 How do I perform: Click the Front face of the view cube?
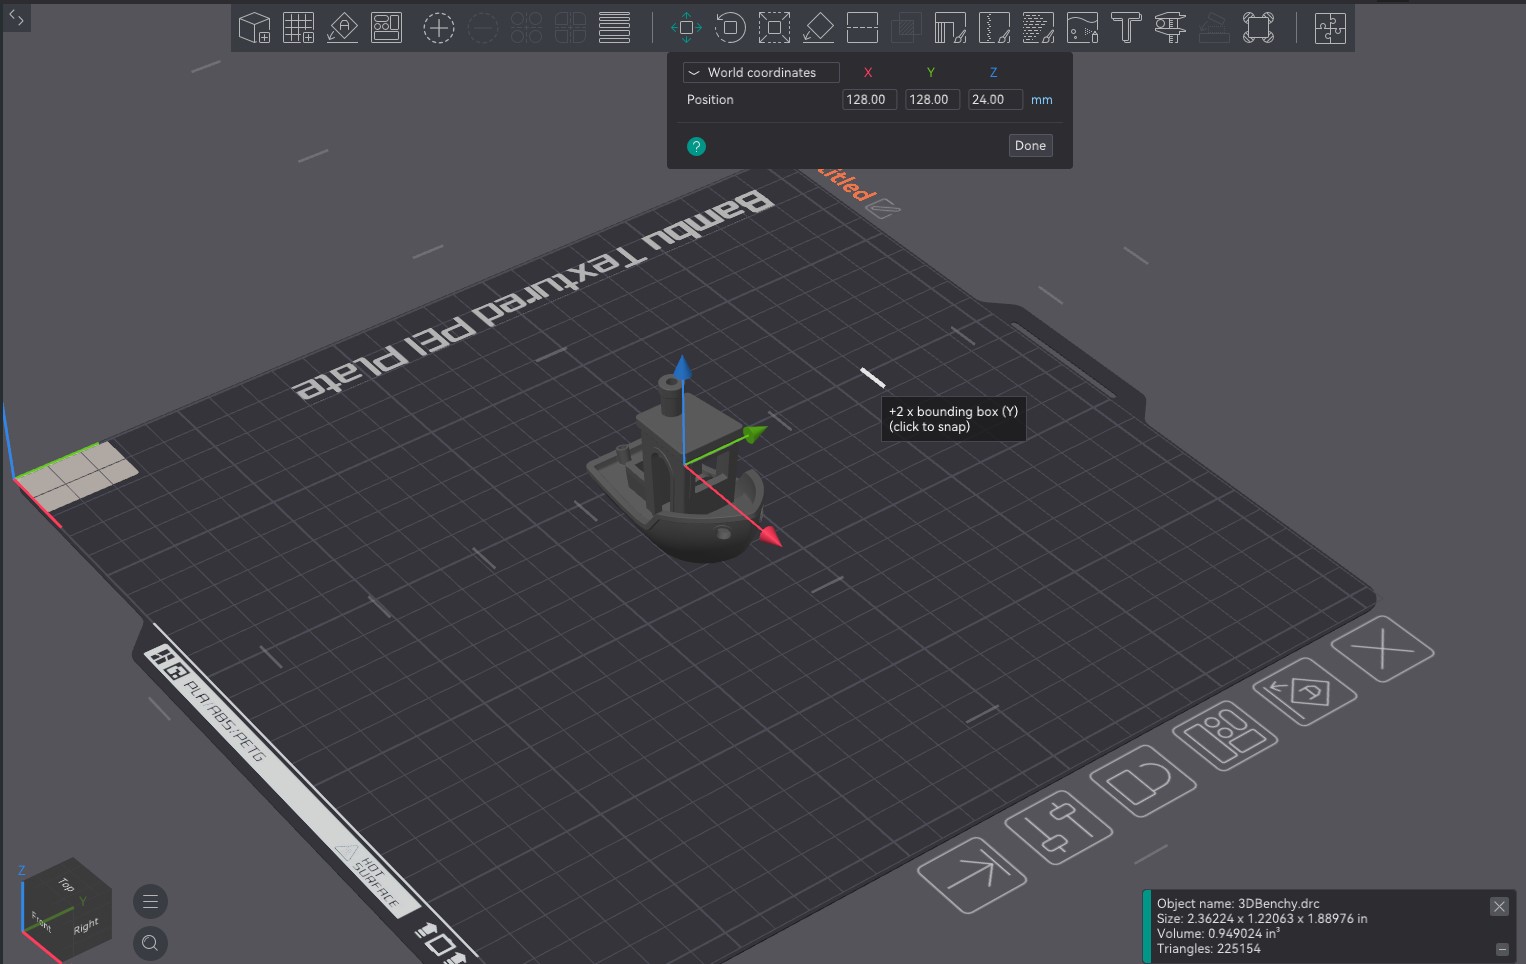coord(41,920)
